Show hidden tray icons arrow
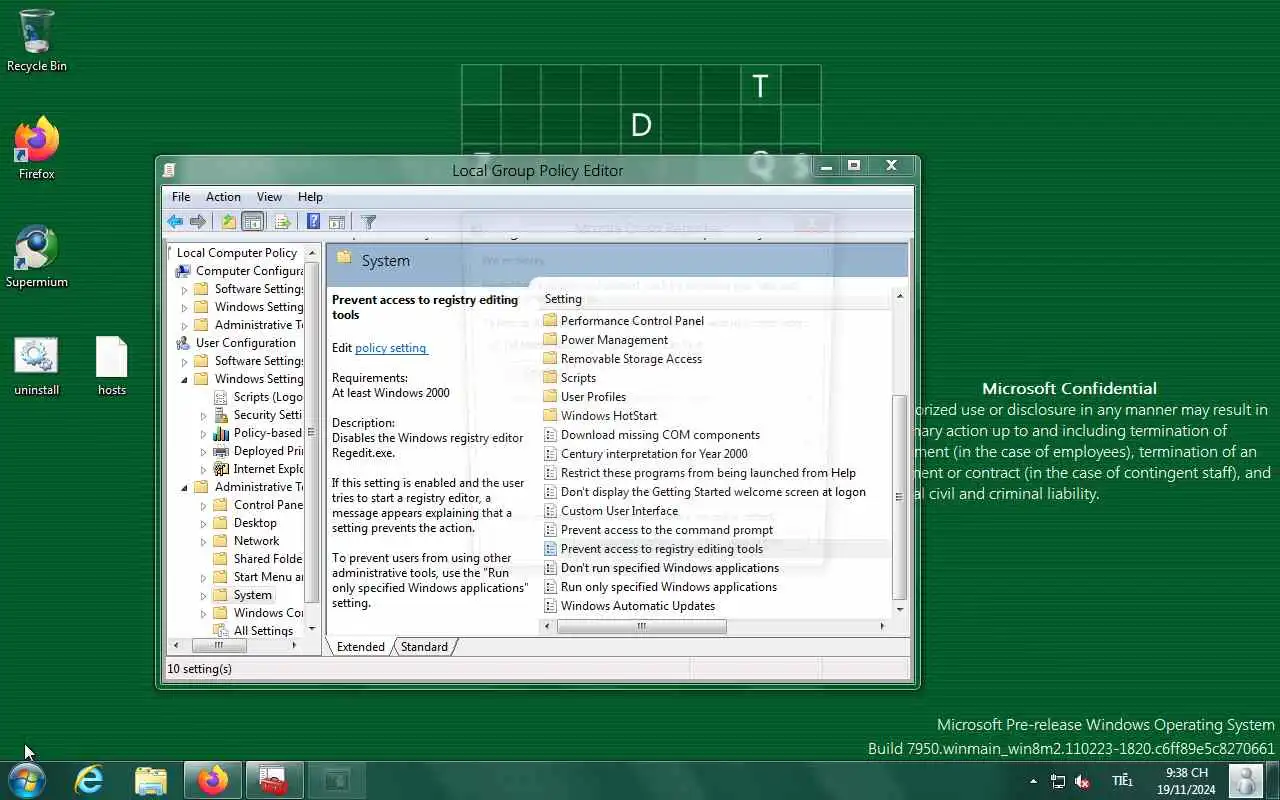This screenshot has width=1280, height=800. tap(1033, 781)
